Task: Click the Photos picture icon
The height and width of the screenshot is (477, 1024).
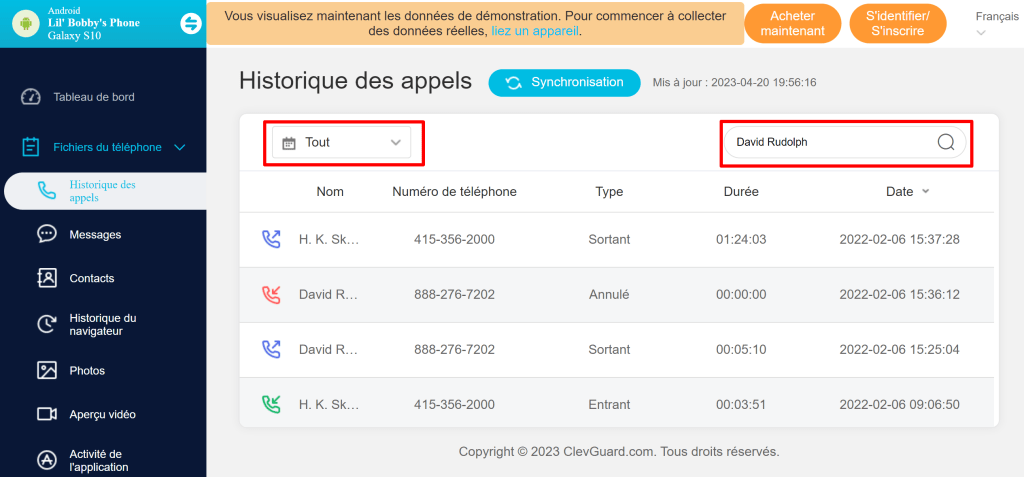Action: click(47, 370)
